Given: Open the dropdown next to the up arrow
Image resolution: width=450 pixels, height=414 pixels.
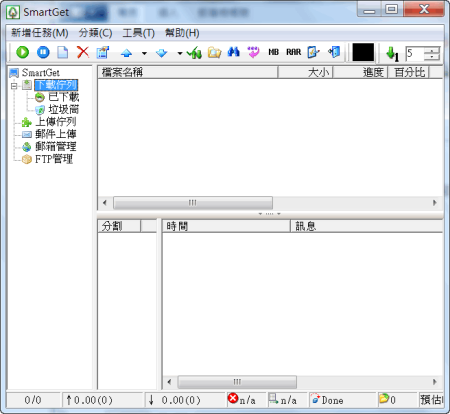Looking at the screenshot, I should 144,53.
